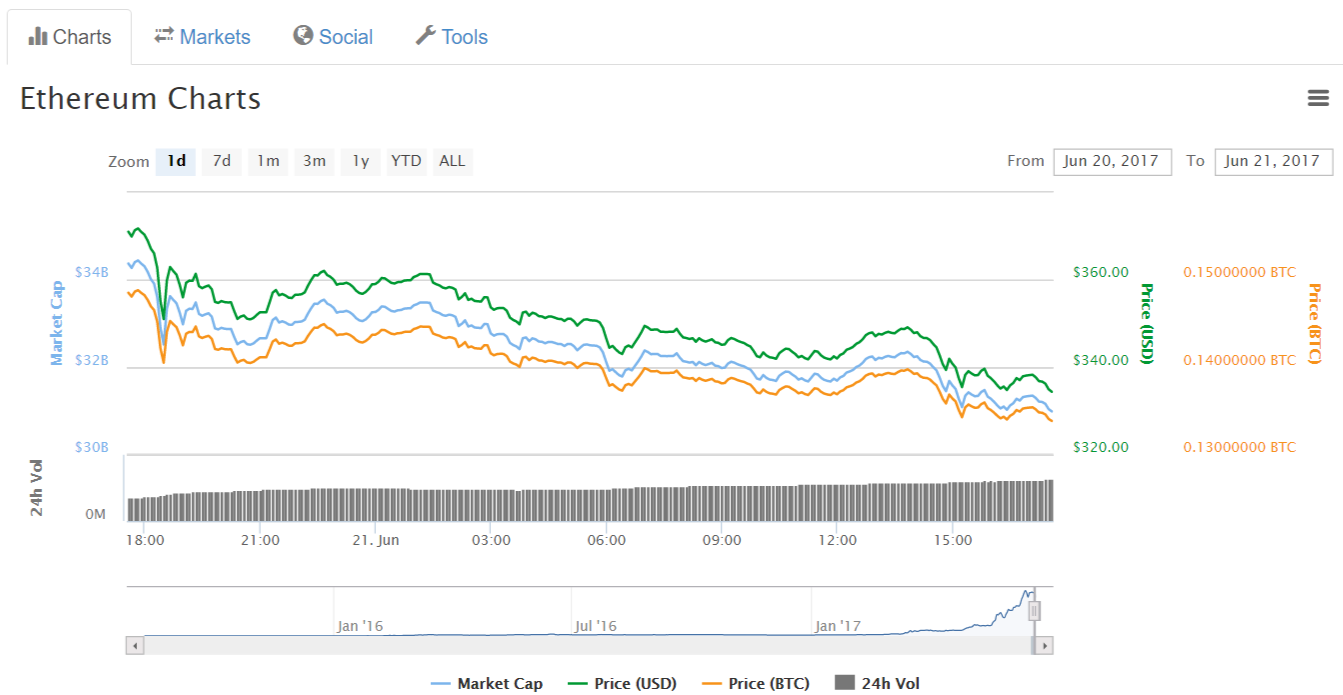Screen dimensions: 1343x695
Task: Choose the 3m zoom button
Action: coord(314,161)
